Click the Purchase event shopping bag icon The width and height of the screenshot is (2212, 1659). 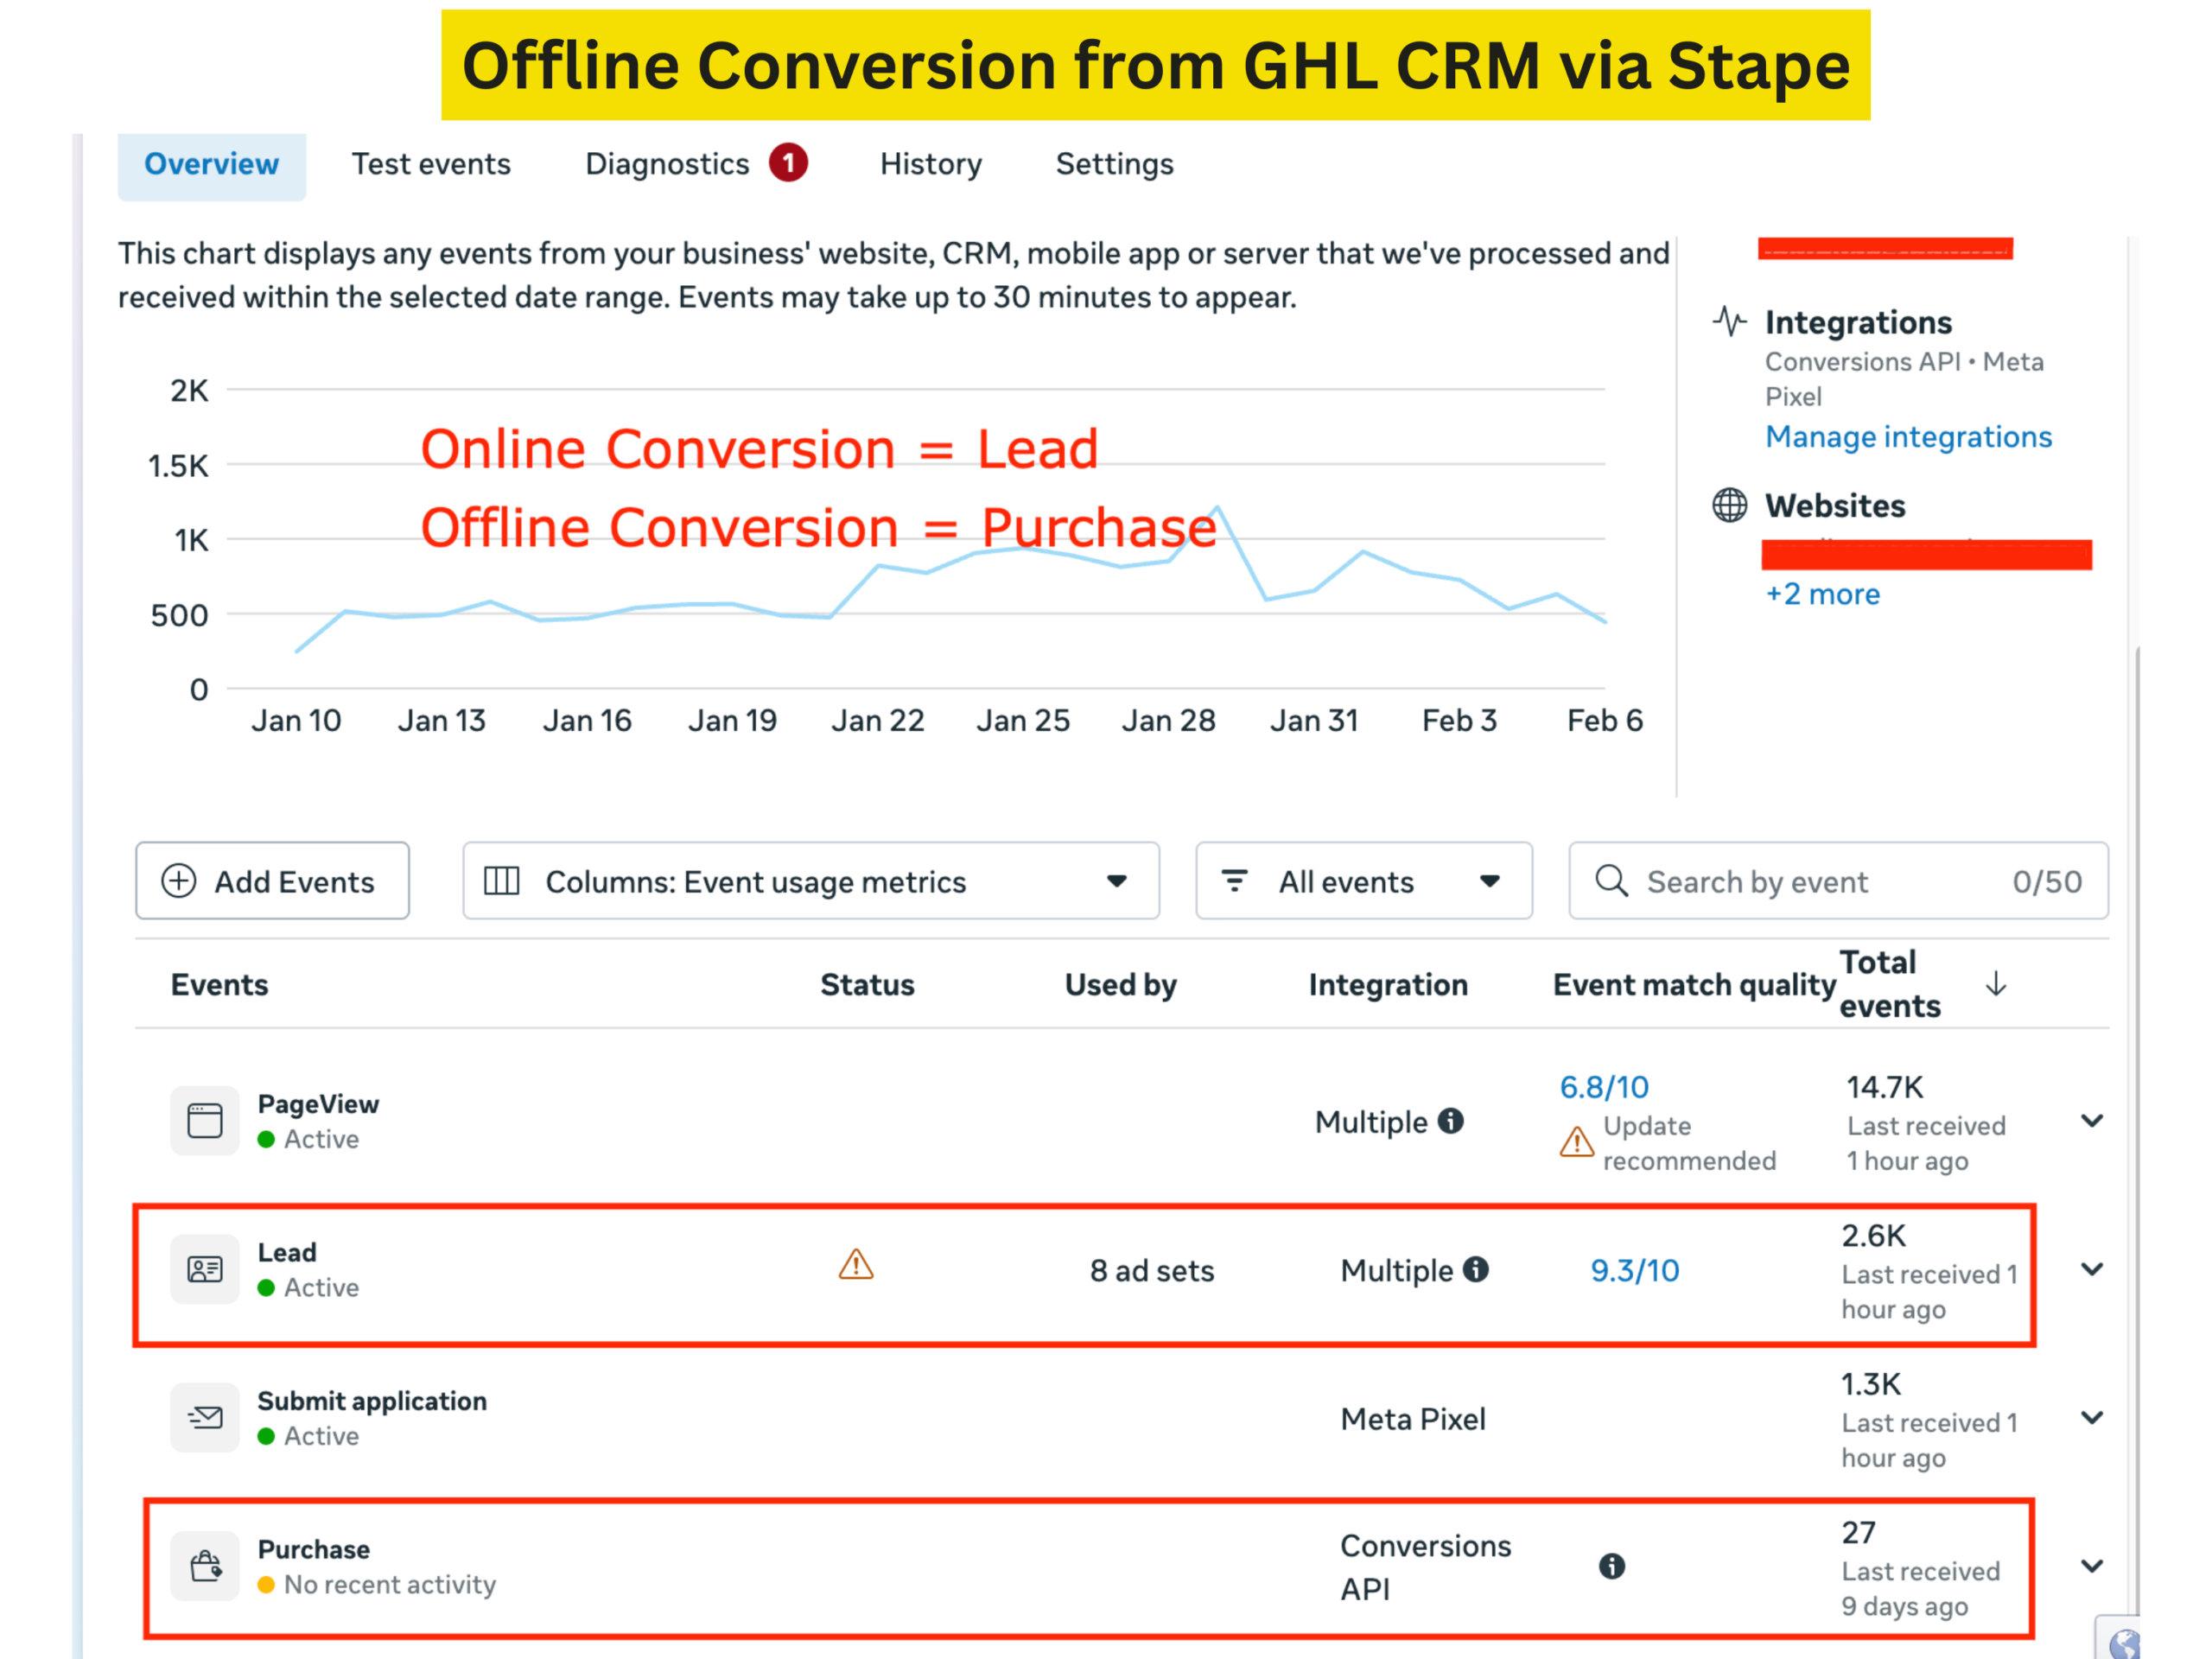(x=205, y=1565)
